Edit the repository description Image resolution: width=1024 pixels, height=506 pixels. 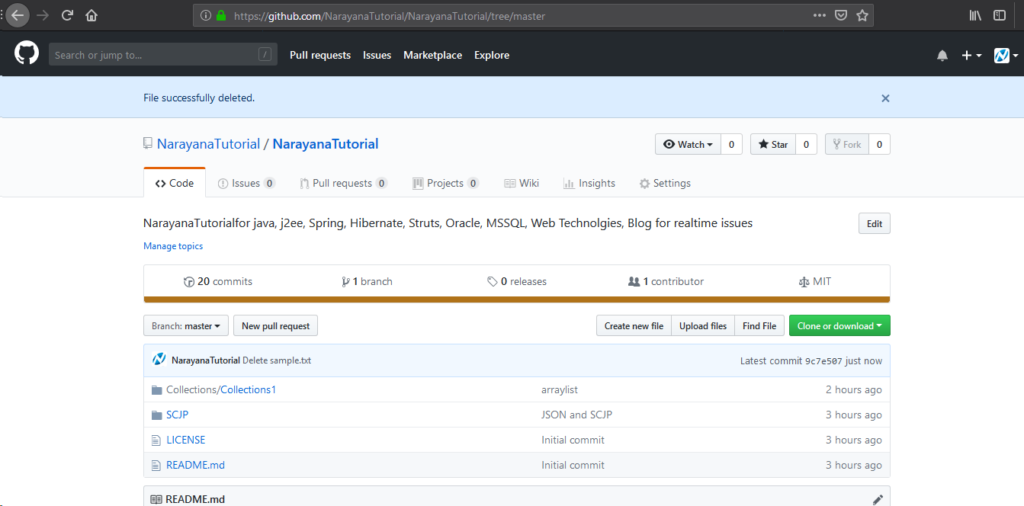tap(874, 223)
